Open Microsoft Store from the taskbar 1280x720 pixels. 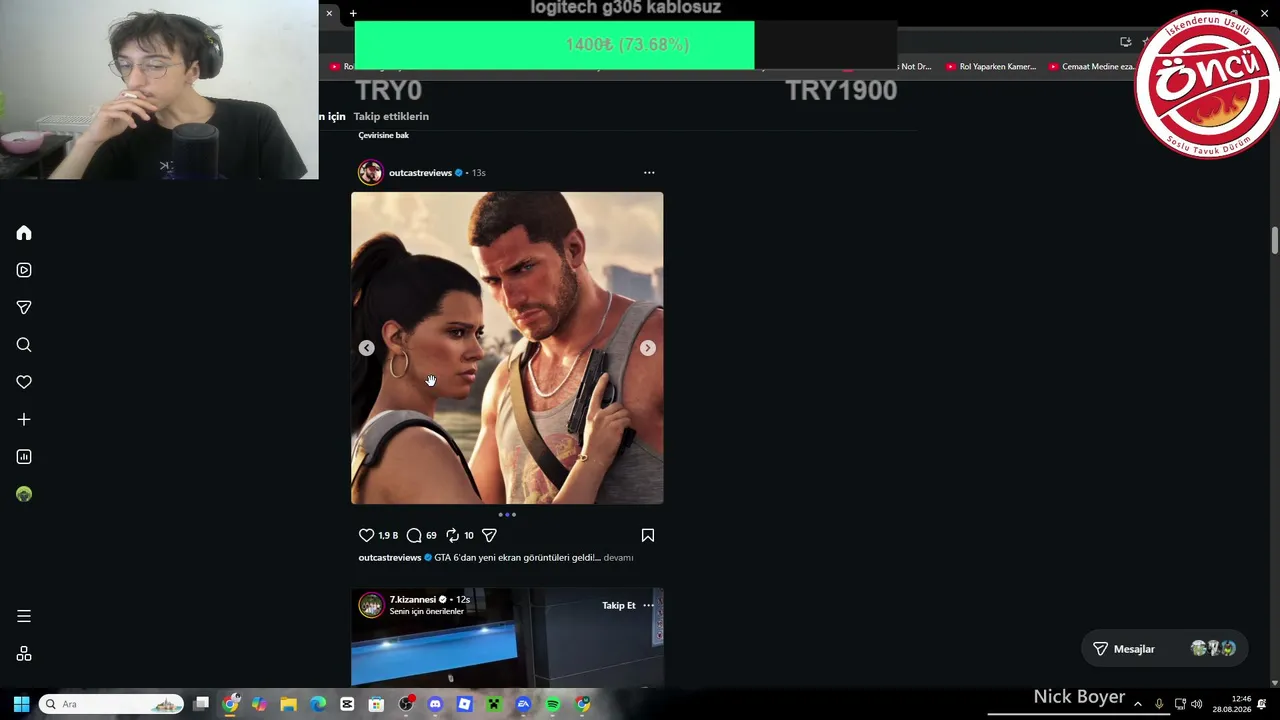tap(376, 704)
